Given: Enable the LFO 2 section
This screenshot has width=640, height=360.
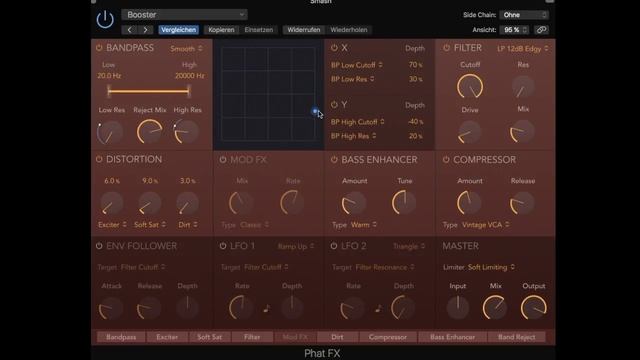Looking at the screenshot, I should [x=334, y=246].
